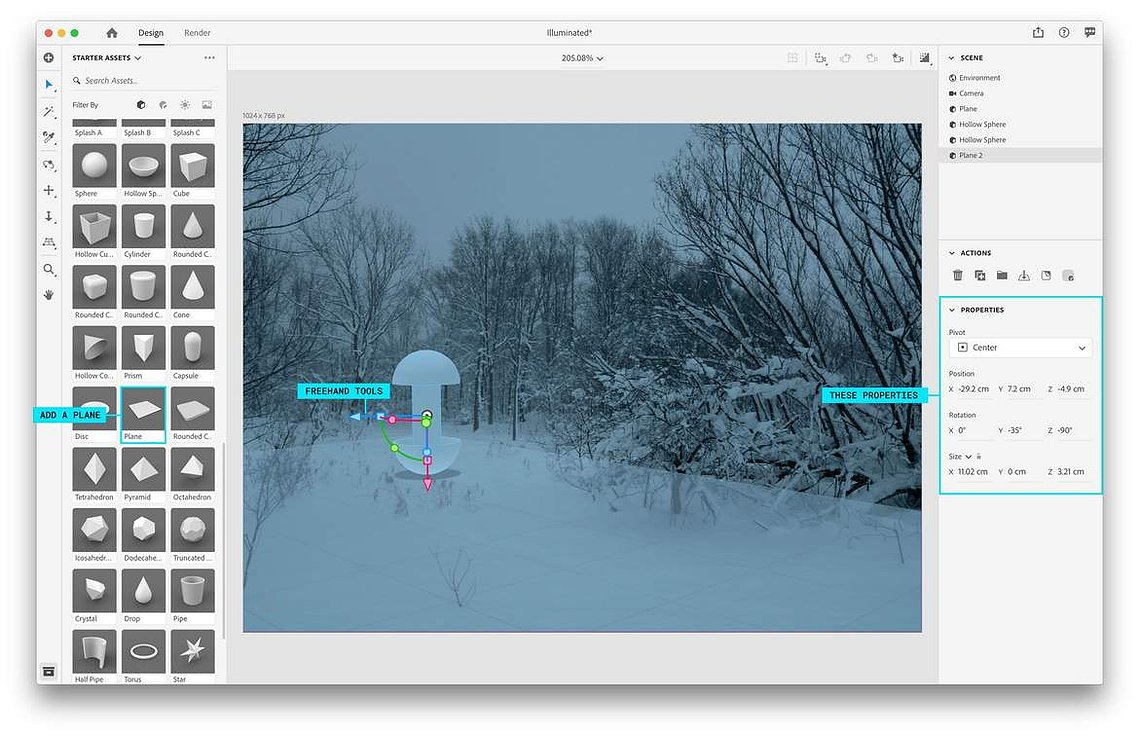Open the Share icon in title bar
This screenshot has height=736, width=1139.
pyautogui.click(x=1038, y=33)
